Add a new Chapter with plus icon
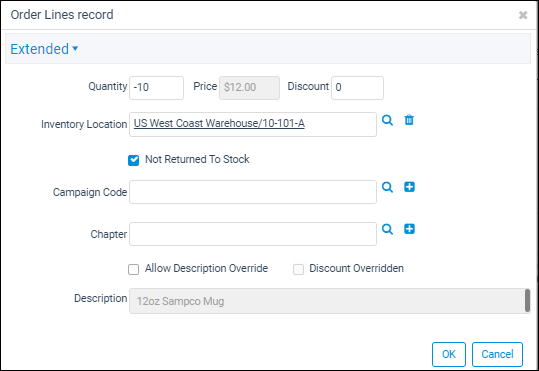539x371 pixels. click(x=409, y=229)
